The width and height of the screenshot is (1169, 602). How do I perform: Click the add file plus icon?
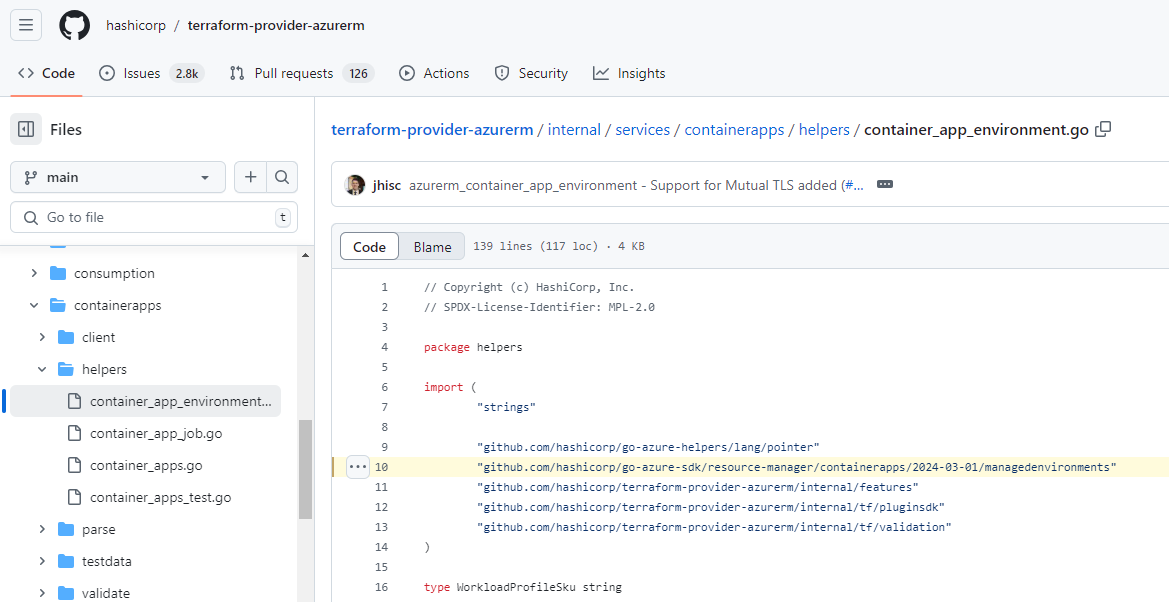click(250, 177)
